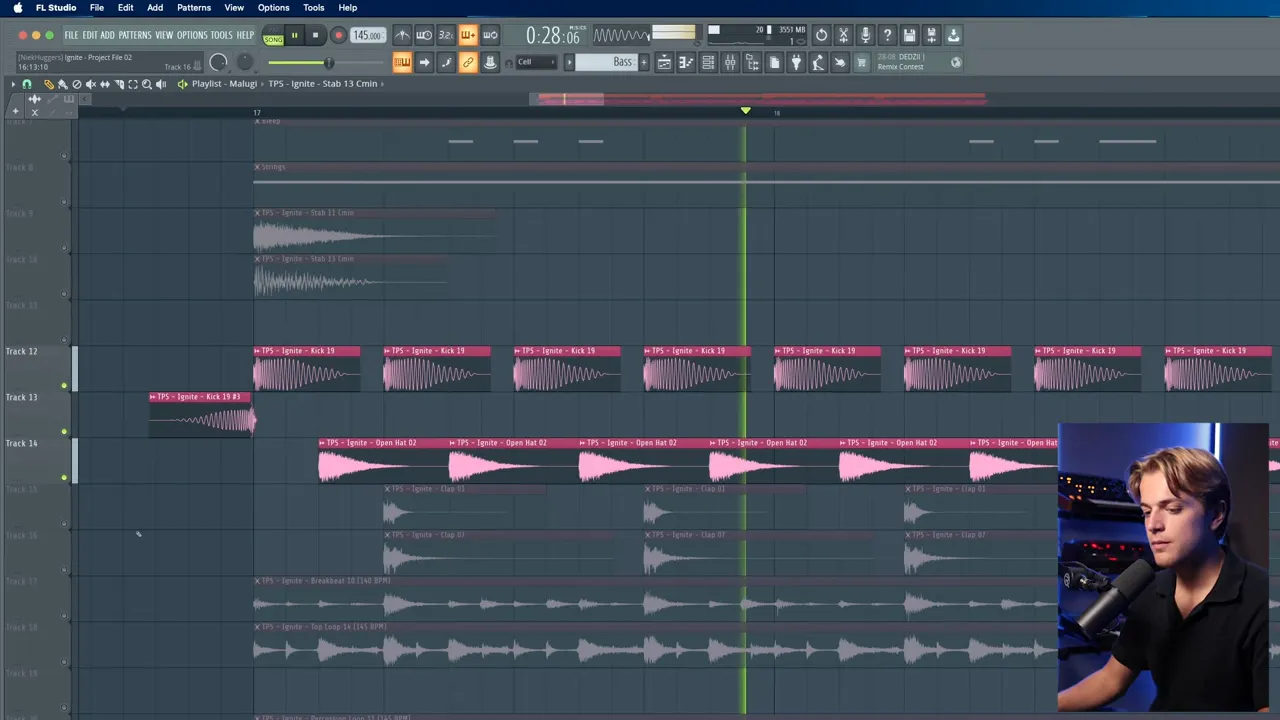Viewport: 1280px width, 720px height.
Task: Toggle the Pat/Song mode switch
Action: point(273,37)
